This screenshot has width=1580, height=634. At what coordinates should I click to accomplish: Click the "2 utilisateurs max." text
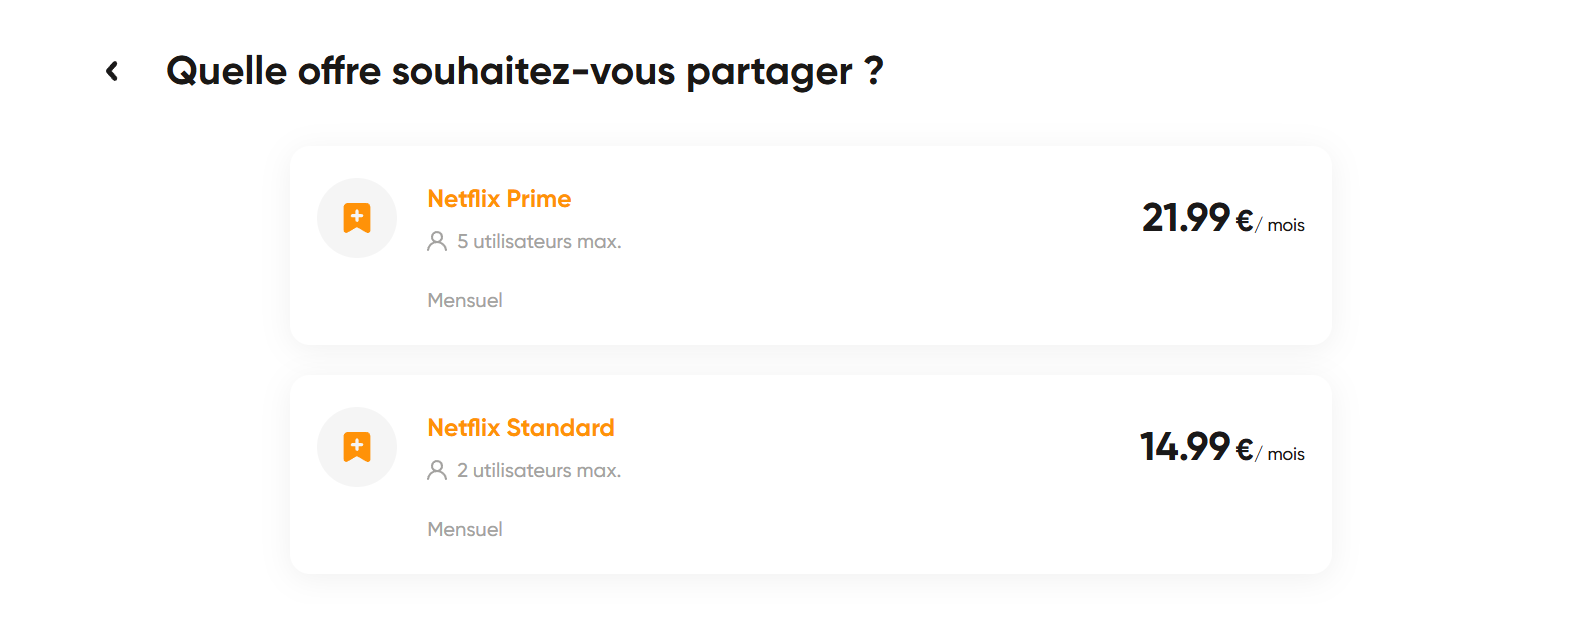click(539, 471)
